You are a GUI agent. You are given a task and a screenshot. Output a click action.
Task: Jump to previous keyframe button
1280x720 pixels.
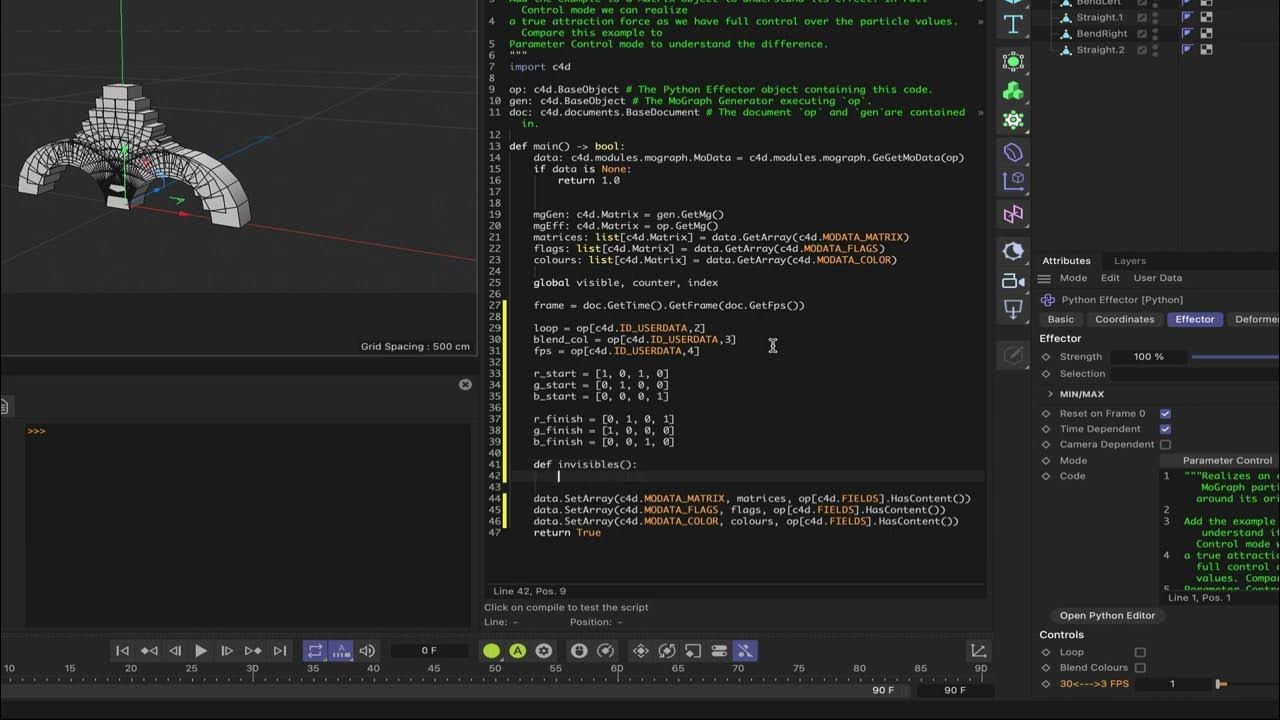149,651
